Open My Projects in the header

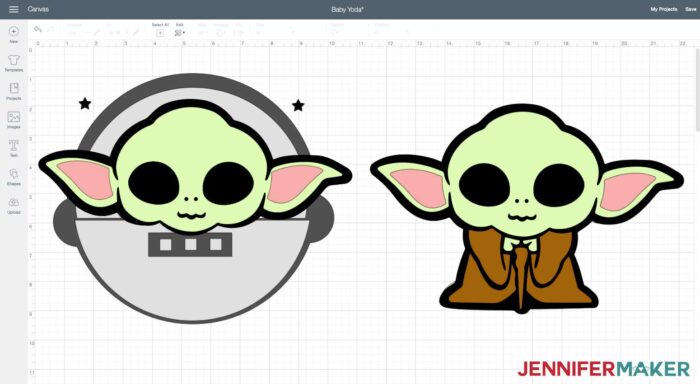[663, 9]
